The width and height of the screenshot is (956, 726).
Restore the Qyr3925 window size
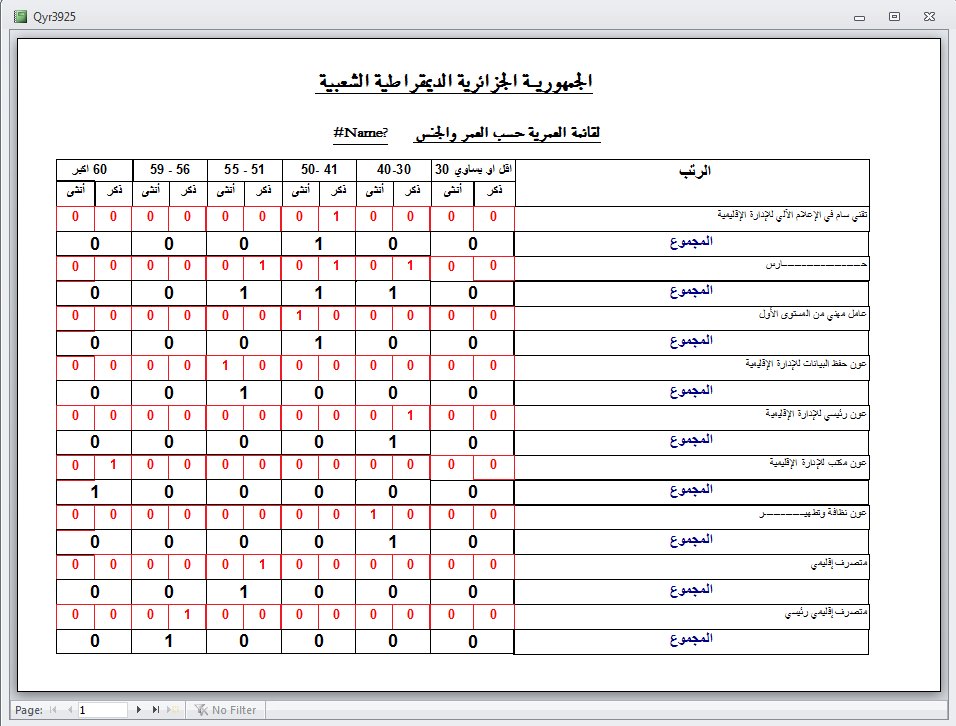point(894,16)
